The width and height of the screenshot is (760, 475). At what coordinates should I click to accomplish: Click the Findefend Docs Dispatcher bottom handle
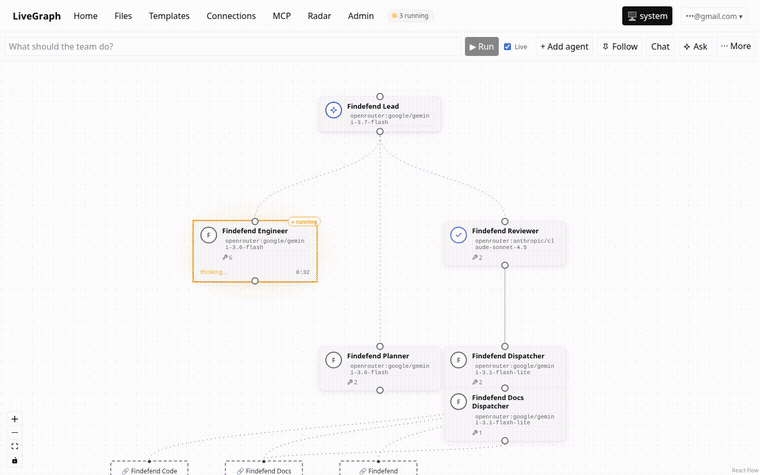tap(505, 441)
